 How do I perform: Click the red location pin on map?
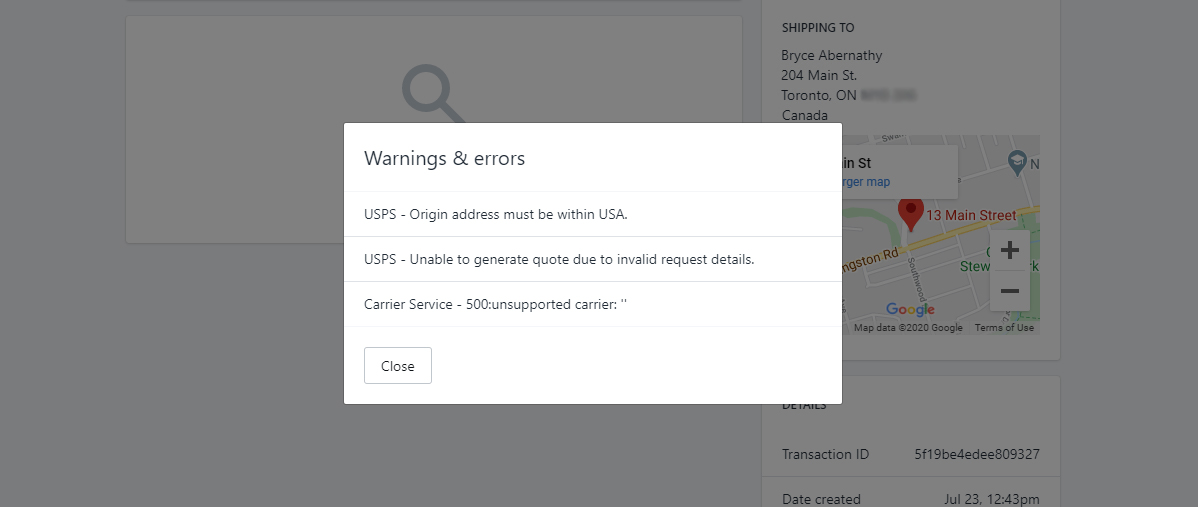[911, 213]
